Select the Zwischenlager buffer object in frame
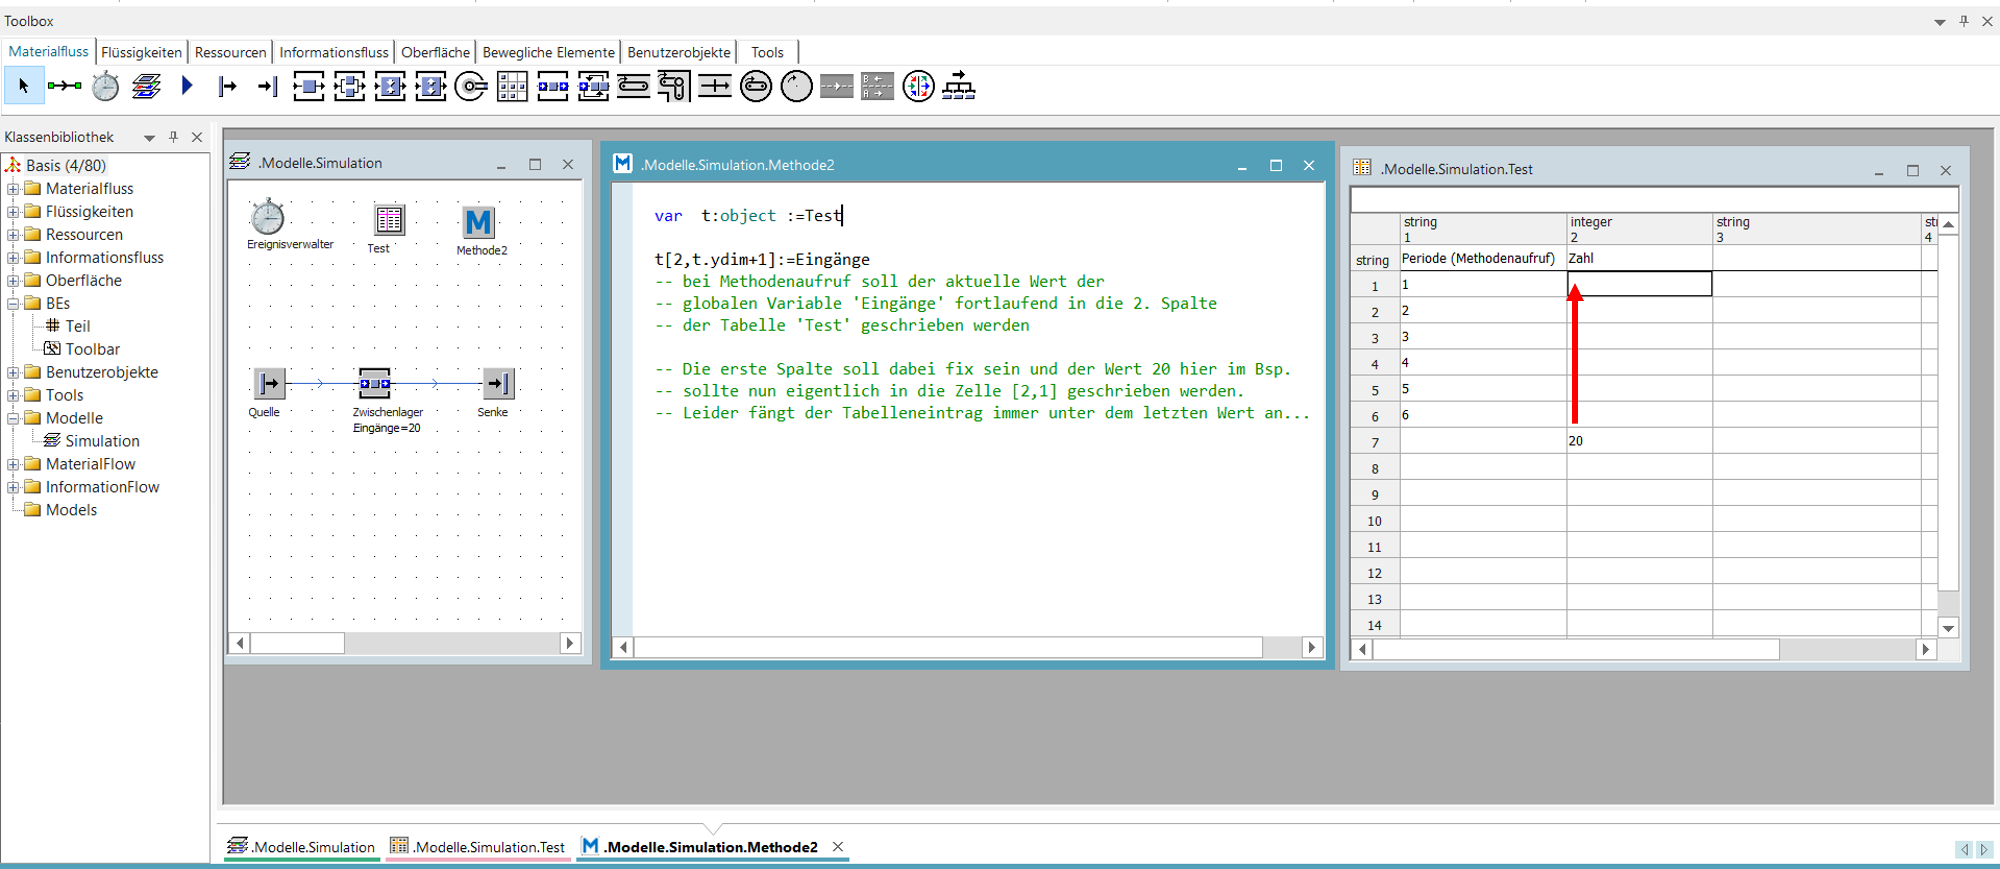 pos(375,383)
